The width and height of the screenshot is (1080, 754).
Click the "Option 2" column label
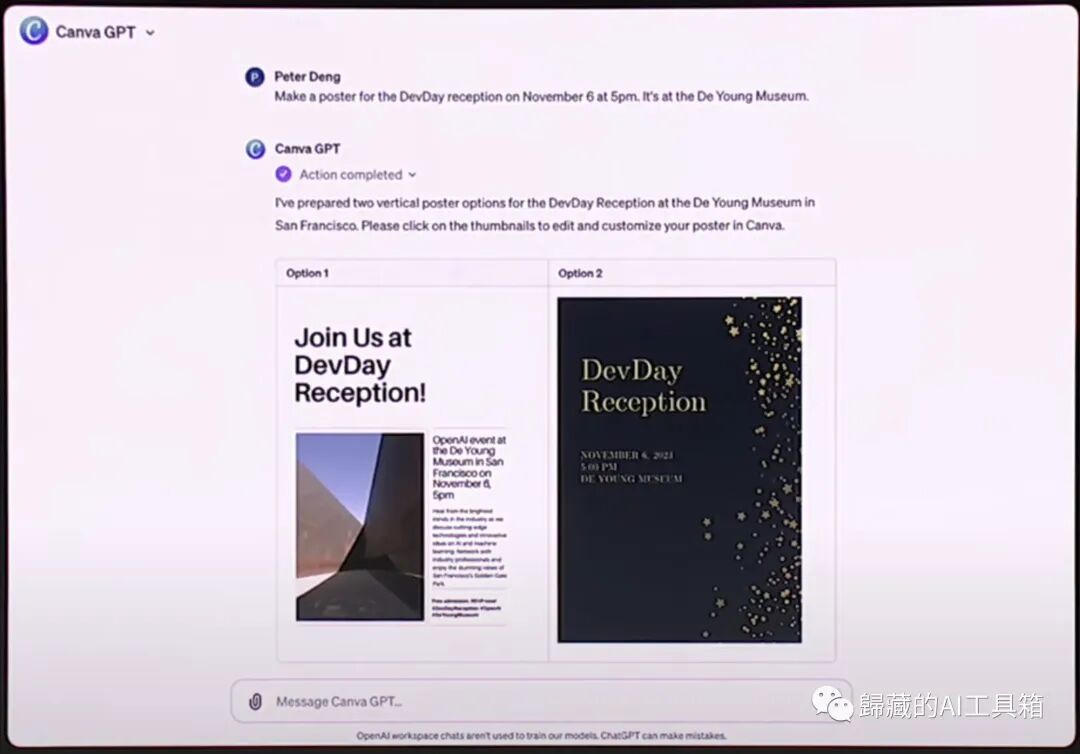[580, 273]
